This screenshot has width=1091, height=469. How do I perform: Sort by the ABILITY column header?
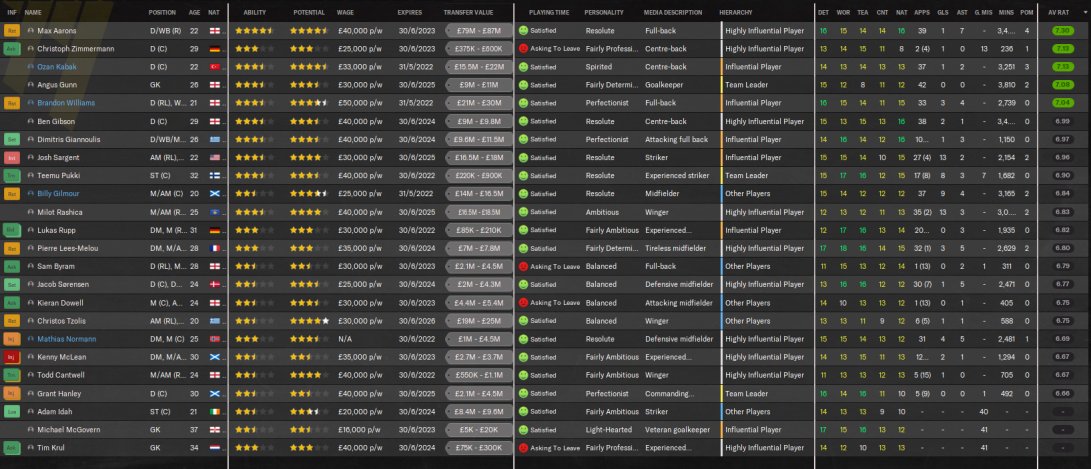pyautogui.click(x=255, y=13)
